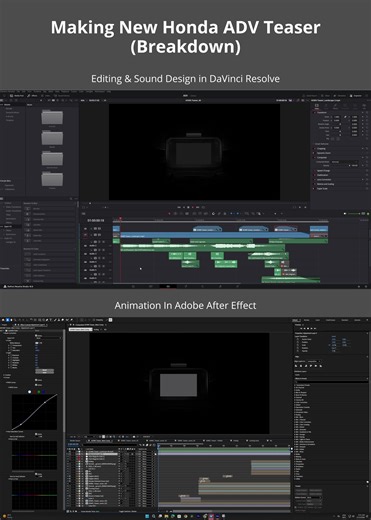Open DaVinci project settings gear icon
This screenshot has height=520, width=371.
(x=366, y=286)
